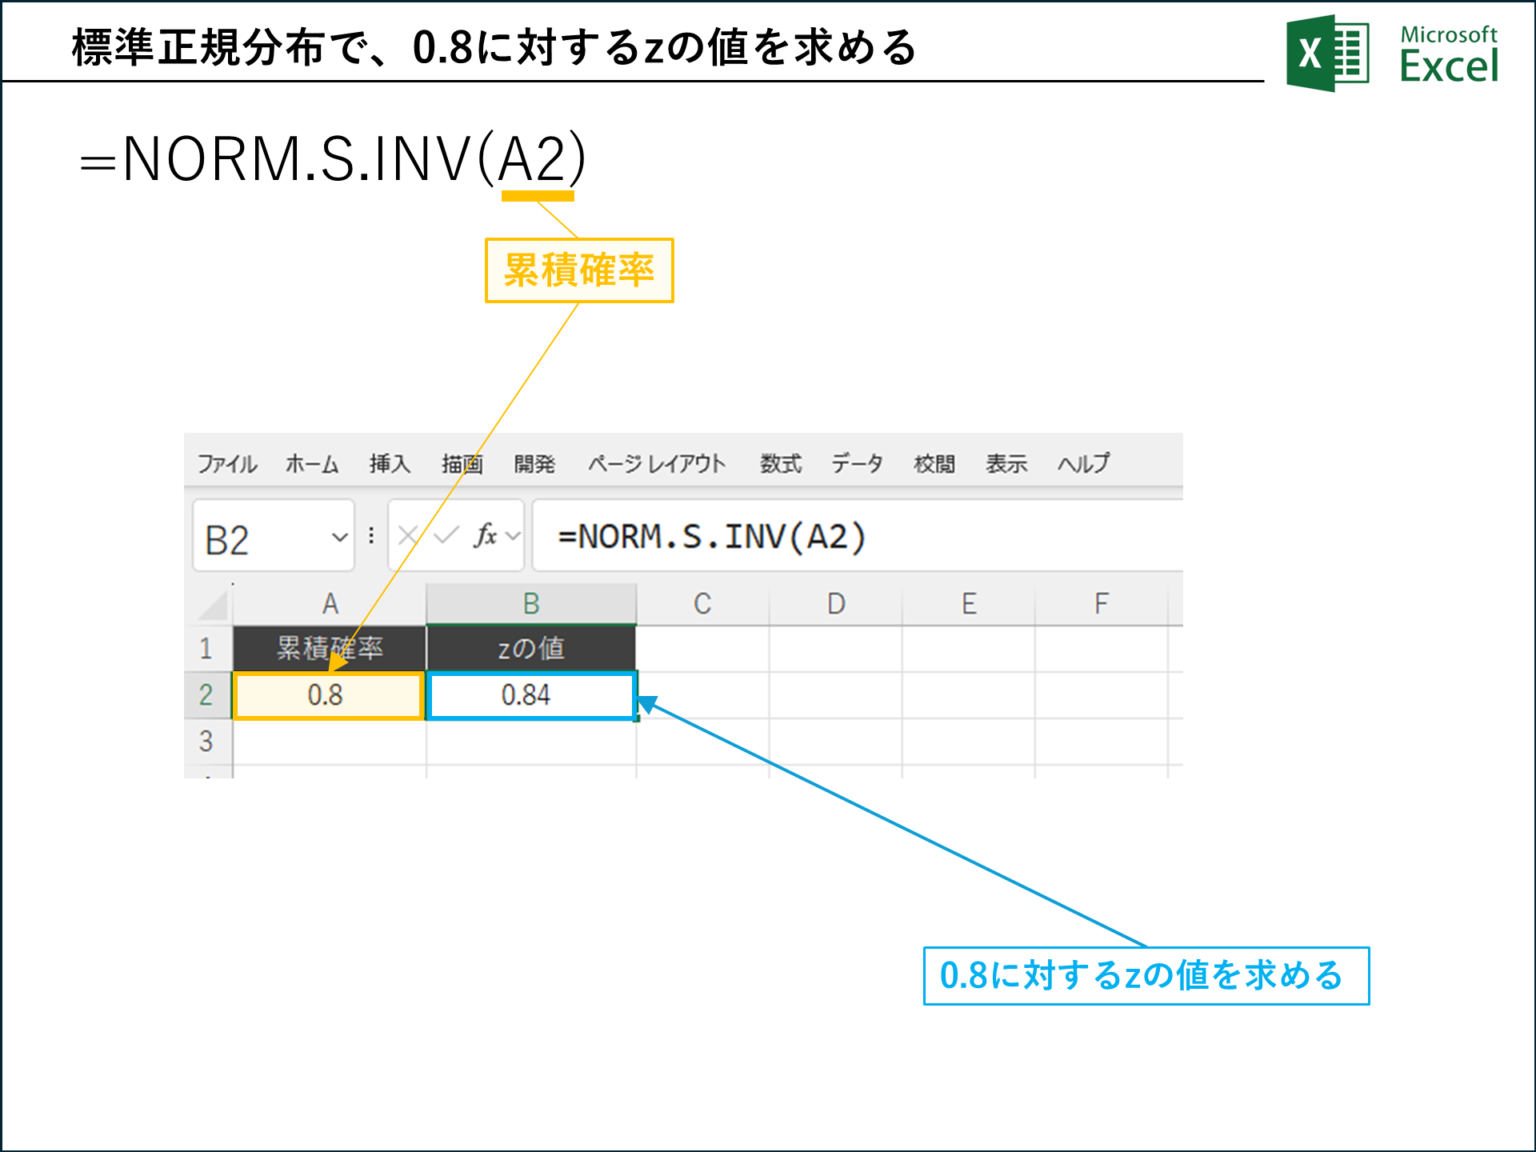Switch to the ホーム tab
Image resolution: width=1536 pixels, height=1152 pixels.
click(x=311, y=463)
